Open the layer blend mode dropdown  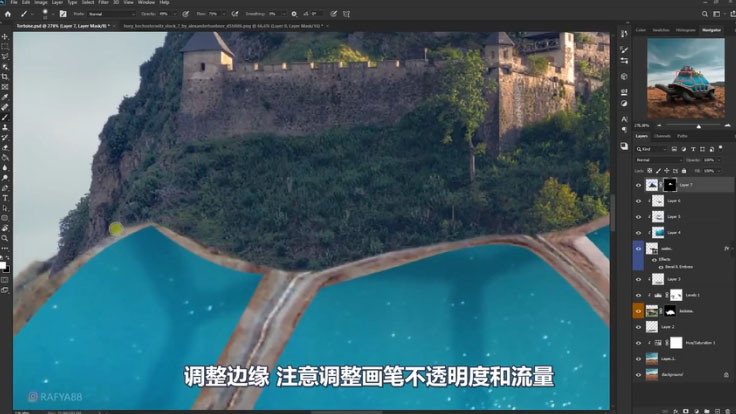[x=657, y=159]
